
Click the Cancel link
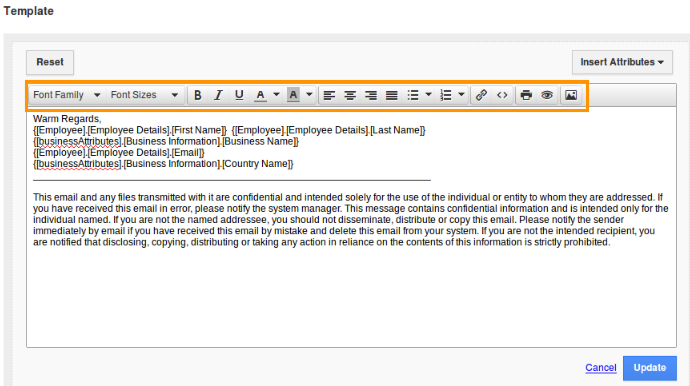click(601, 368)
